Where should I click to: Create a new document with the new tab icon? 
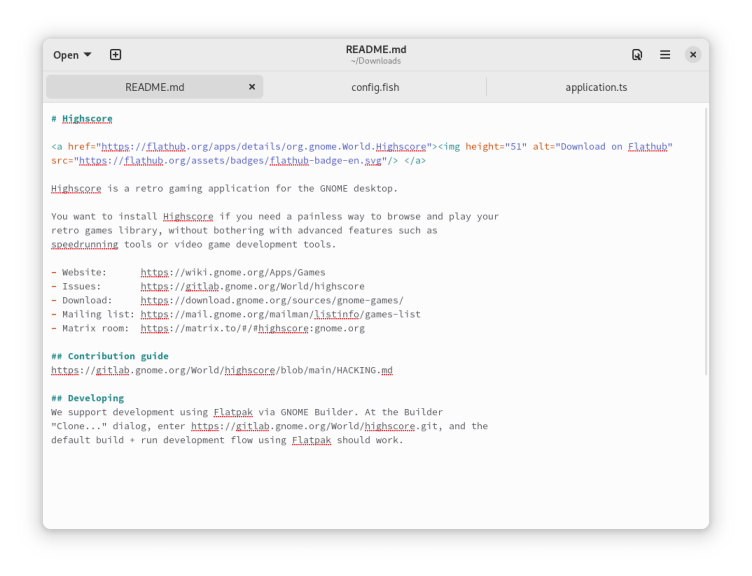(115, 55)
